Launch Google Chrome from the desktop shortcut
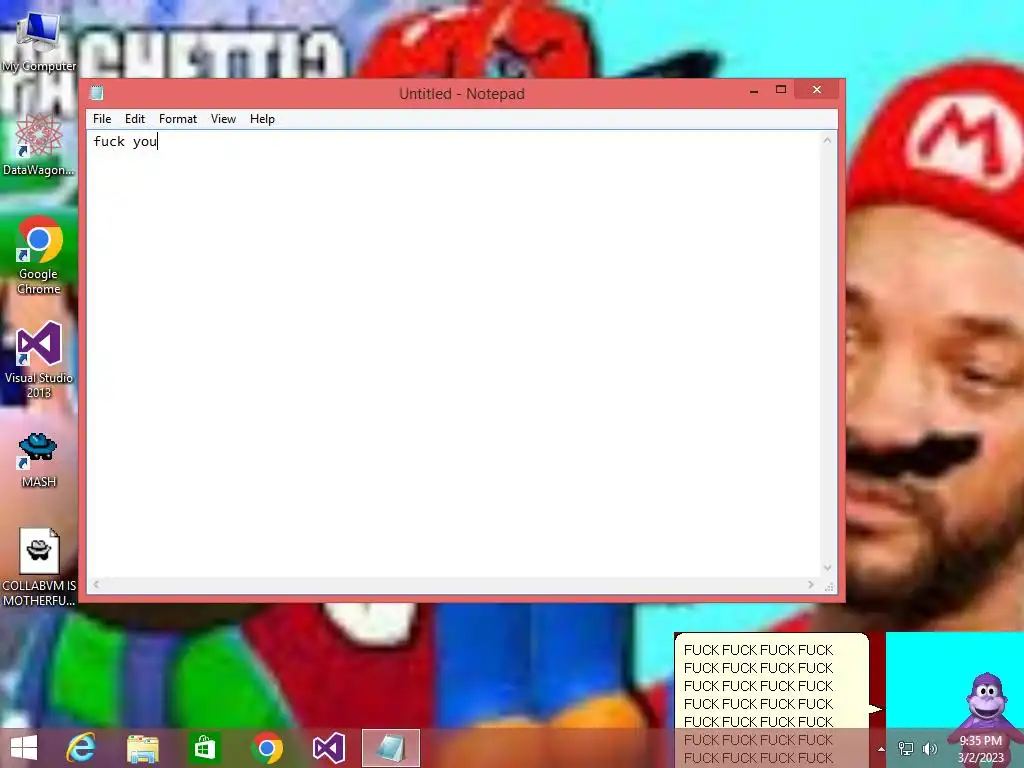This screenshot has width=1024, height=768. point(39,255)
